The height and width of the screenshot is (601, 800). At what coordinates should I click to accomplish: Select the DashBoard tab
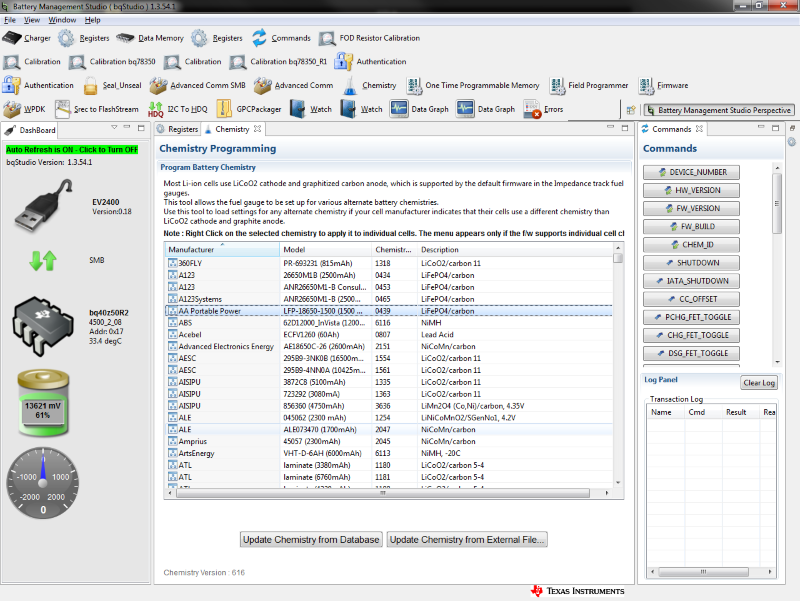(x=30, y=130)
